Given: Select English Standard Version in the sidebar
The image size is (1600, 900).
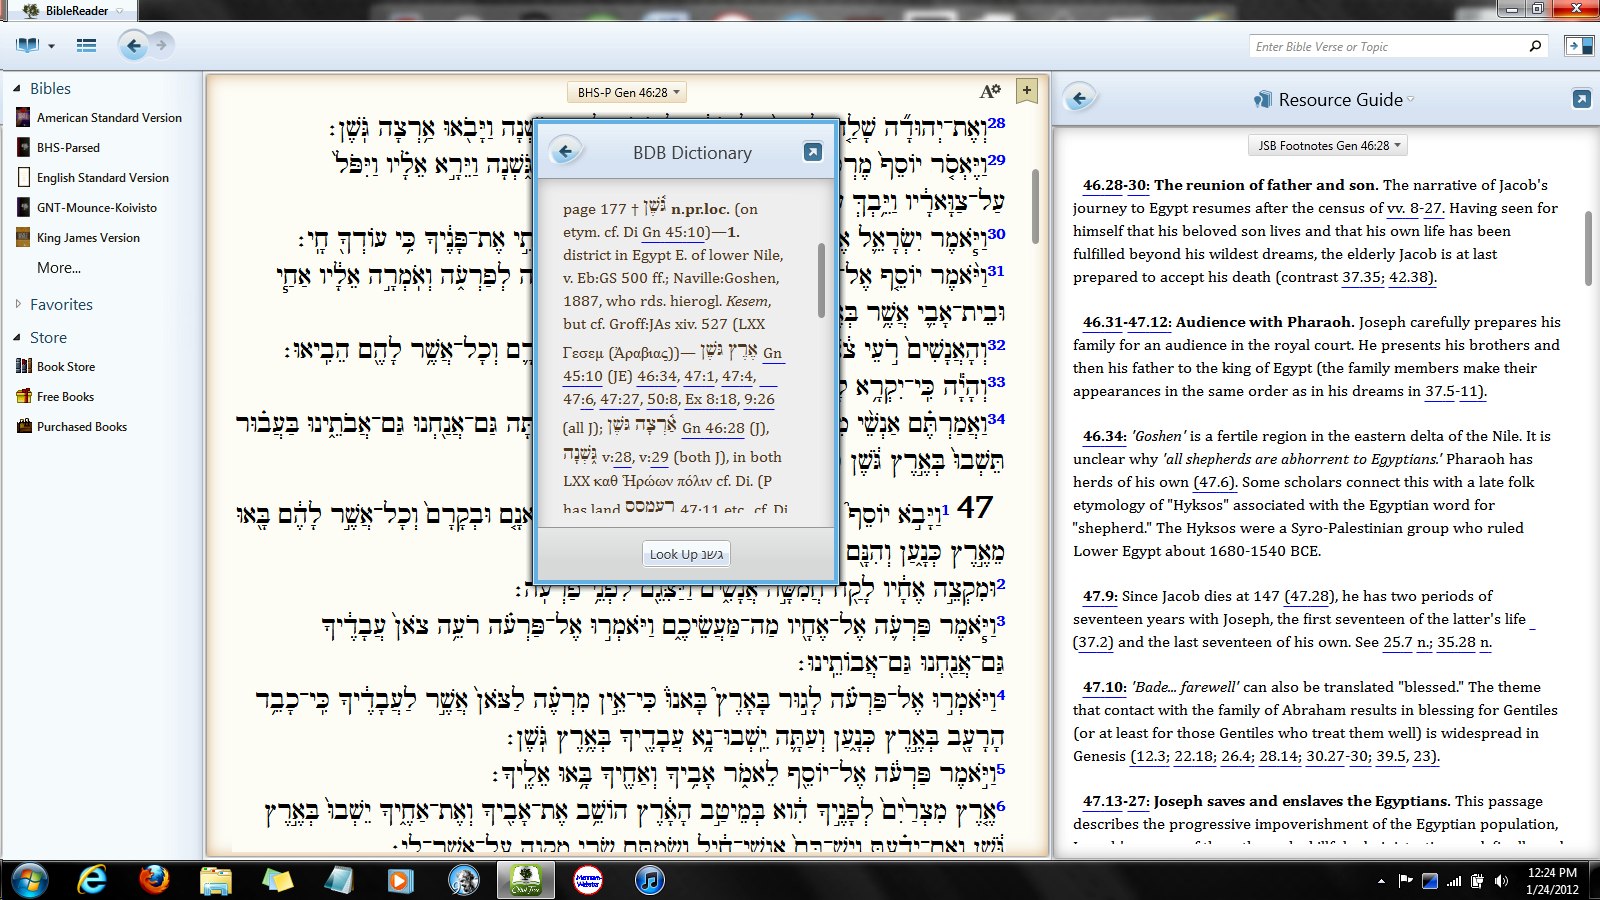Looking at the screenshot, I should (103, 177).
